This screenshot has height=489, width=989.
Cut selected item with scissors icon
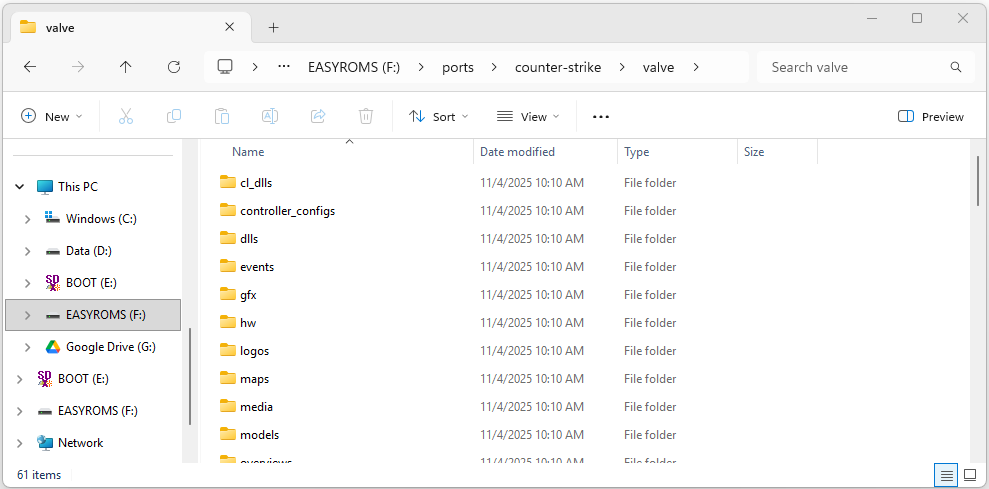(126, 116)
